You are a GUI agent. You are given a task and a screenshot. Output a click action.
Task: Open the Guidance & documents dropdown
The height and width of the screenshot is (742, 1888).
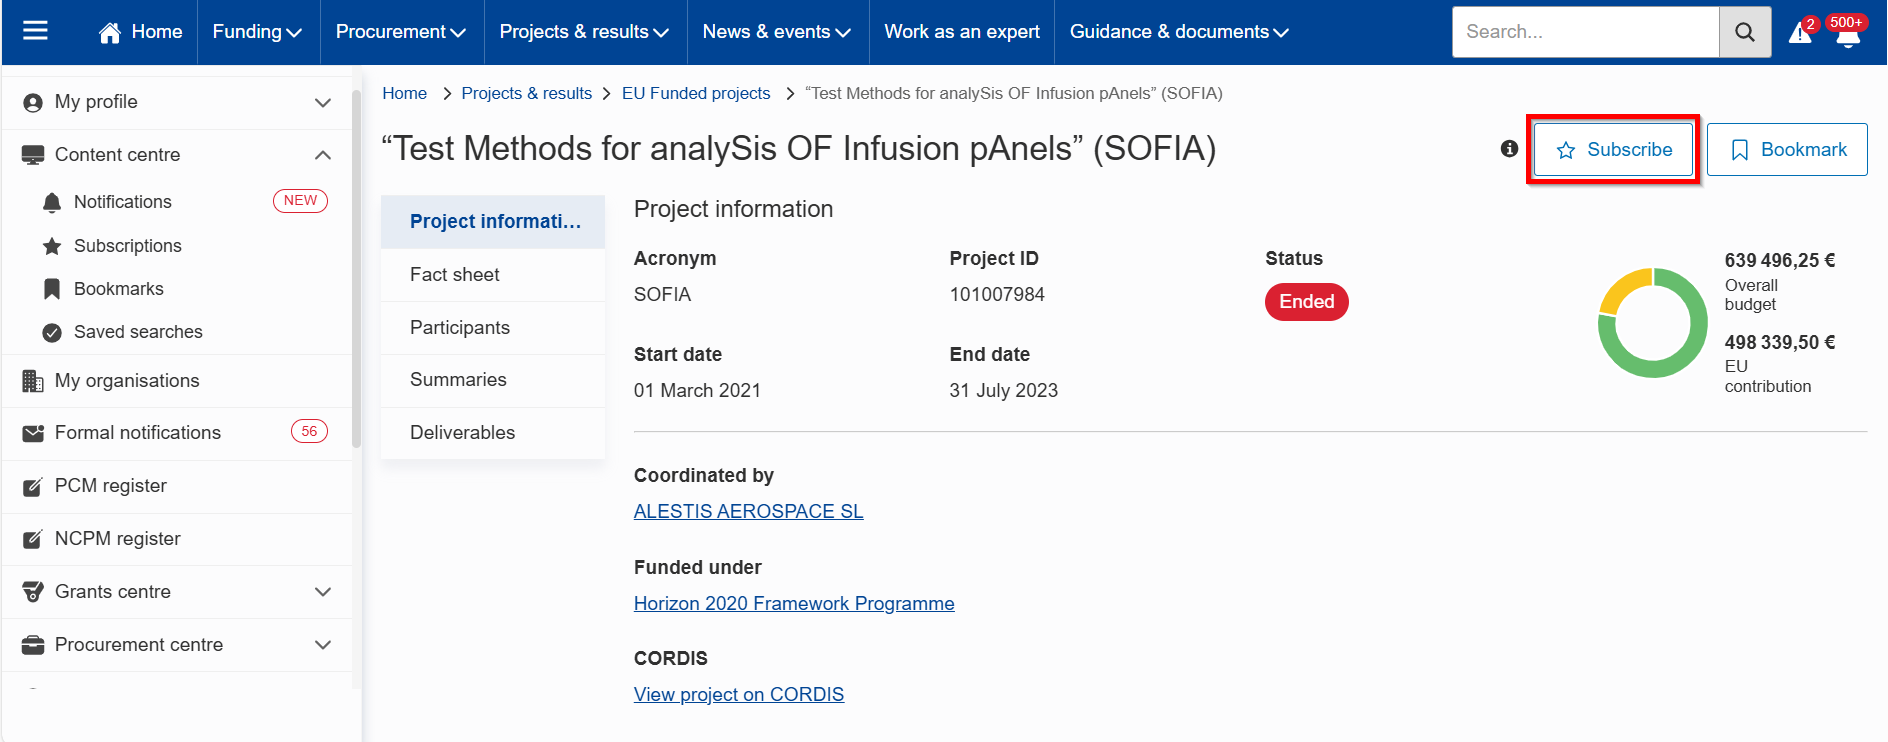[1179, 32]
